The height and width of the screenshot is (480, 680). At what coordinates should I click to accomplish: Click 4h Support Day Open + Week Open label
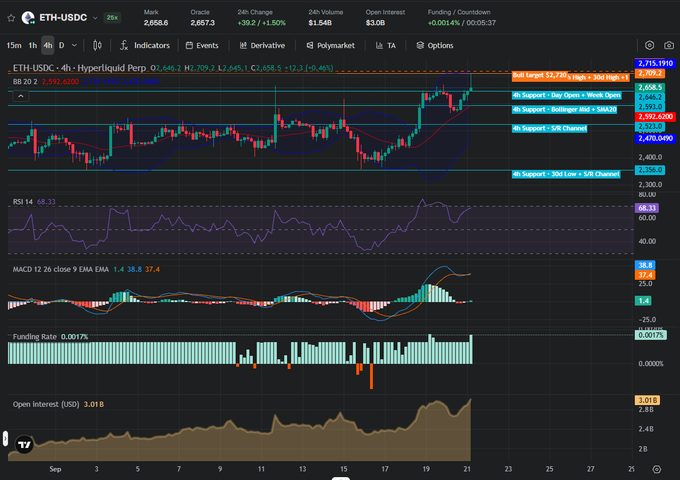[x=566, y=95]
